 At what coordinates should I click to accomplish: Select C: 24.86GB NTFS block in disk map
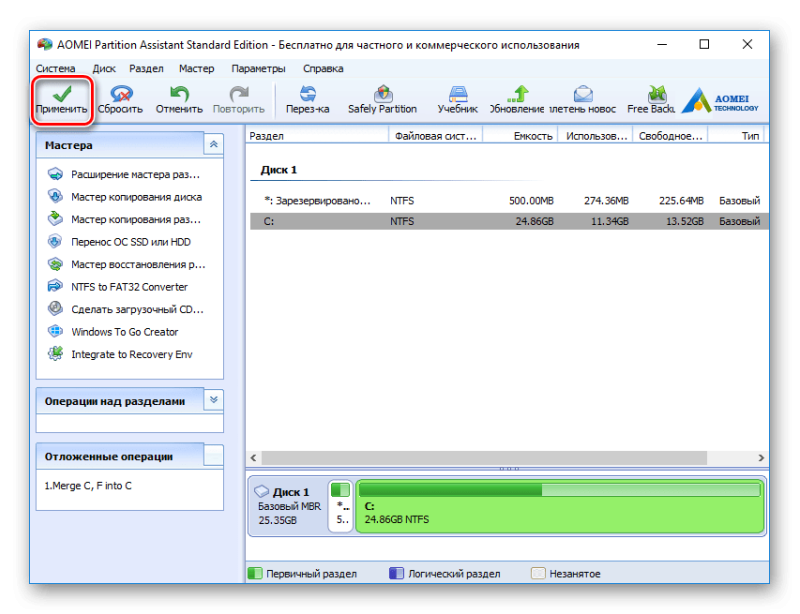(x=560, y=506)
